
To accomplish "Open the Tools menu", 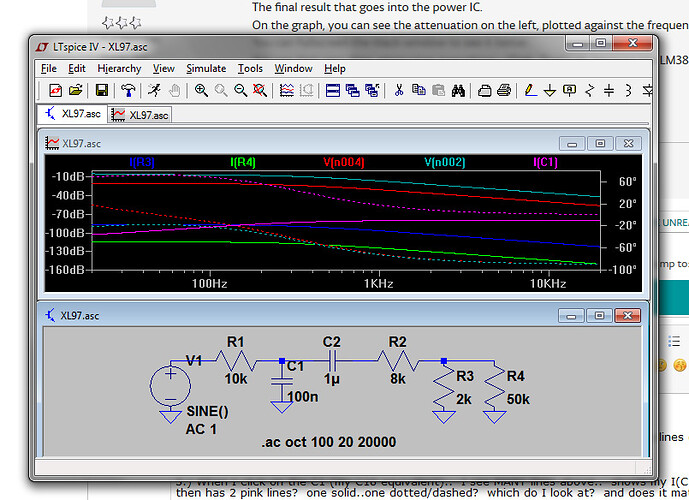I will [250, 68].
